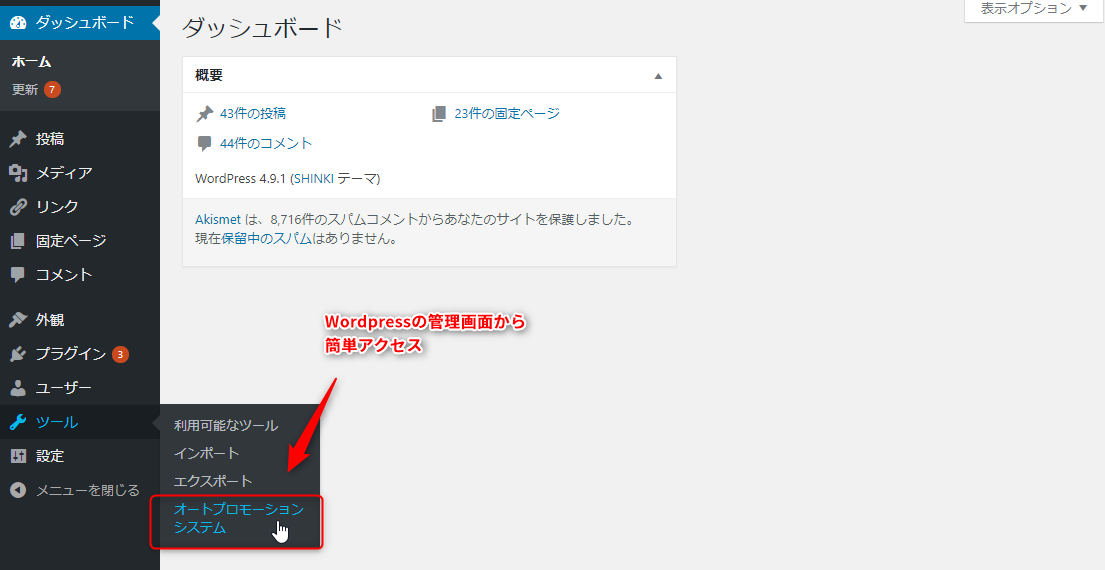Open the プラグイン menu label
Screen dimensions: 1105x570
(71, 354)
